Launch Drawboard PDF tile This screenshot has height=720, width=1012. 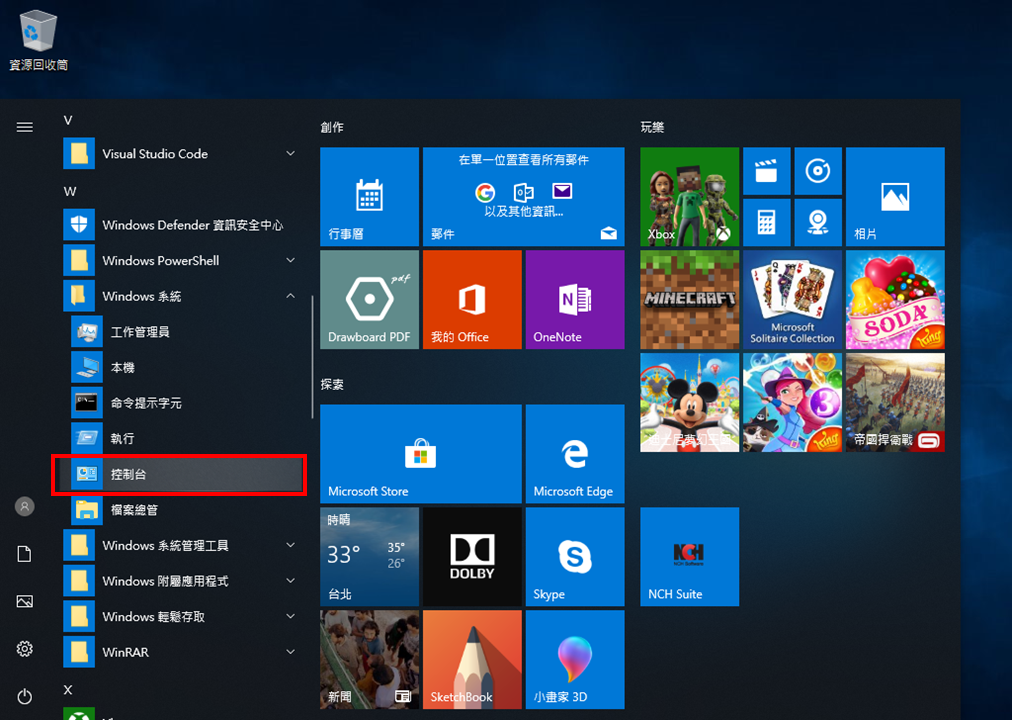(x=369, y=299)
